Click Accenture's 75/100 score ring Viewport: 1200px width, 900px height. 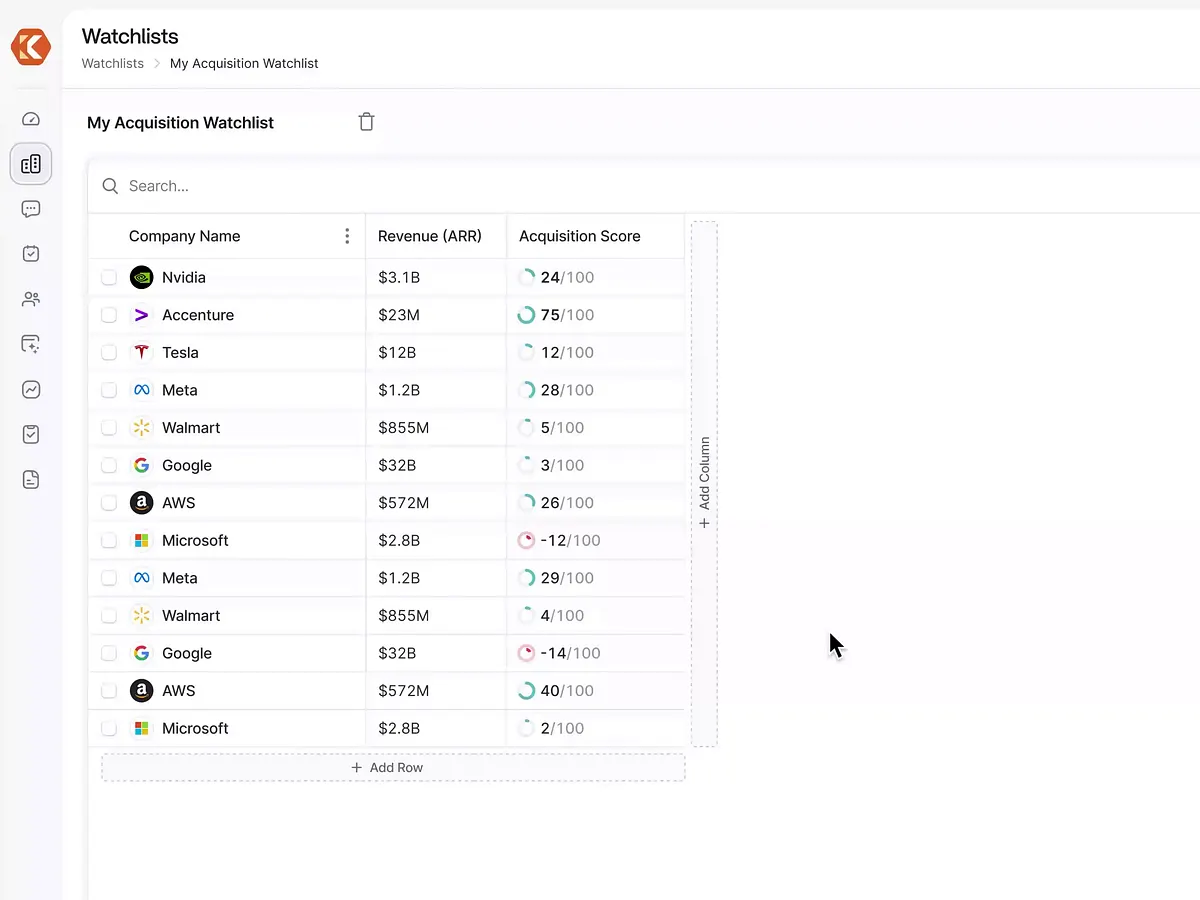pyautogui.click(x=526, y=315)
